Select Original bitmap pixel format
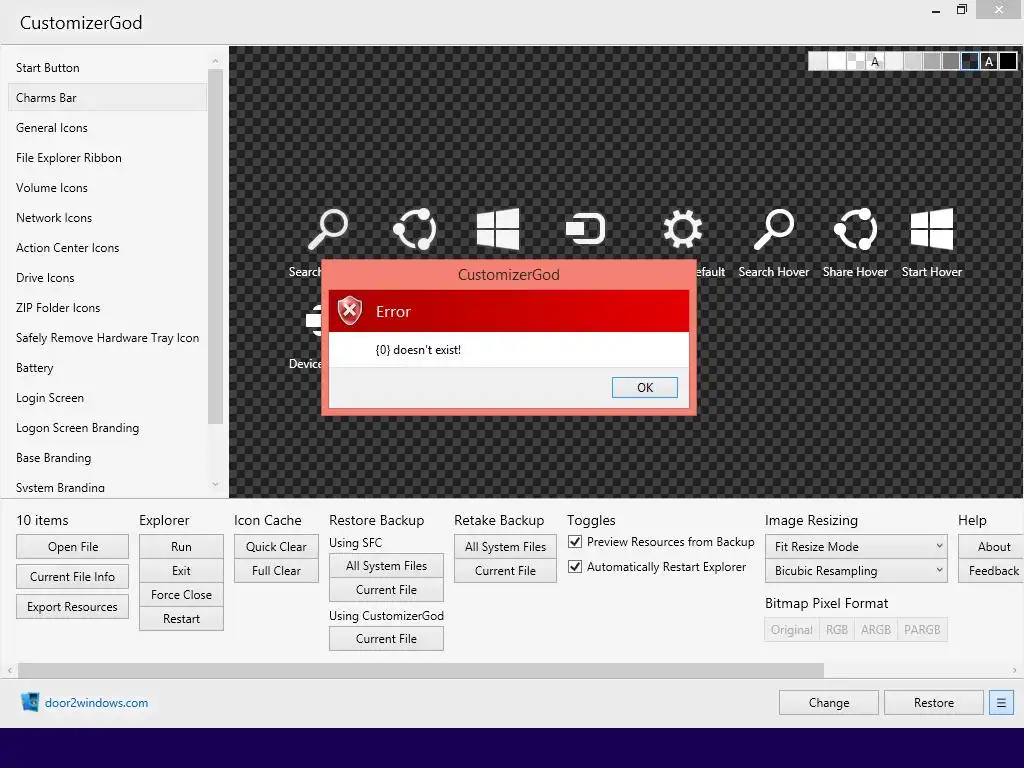Viewport: 1024px width, 768px height. click(792, 630)
